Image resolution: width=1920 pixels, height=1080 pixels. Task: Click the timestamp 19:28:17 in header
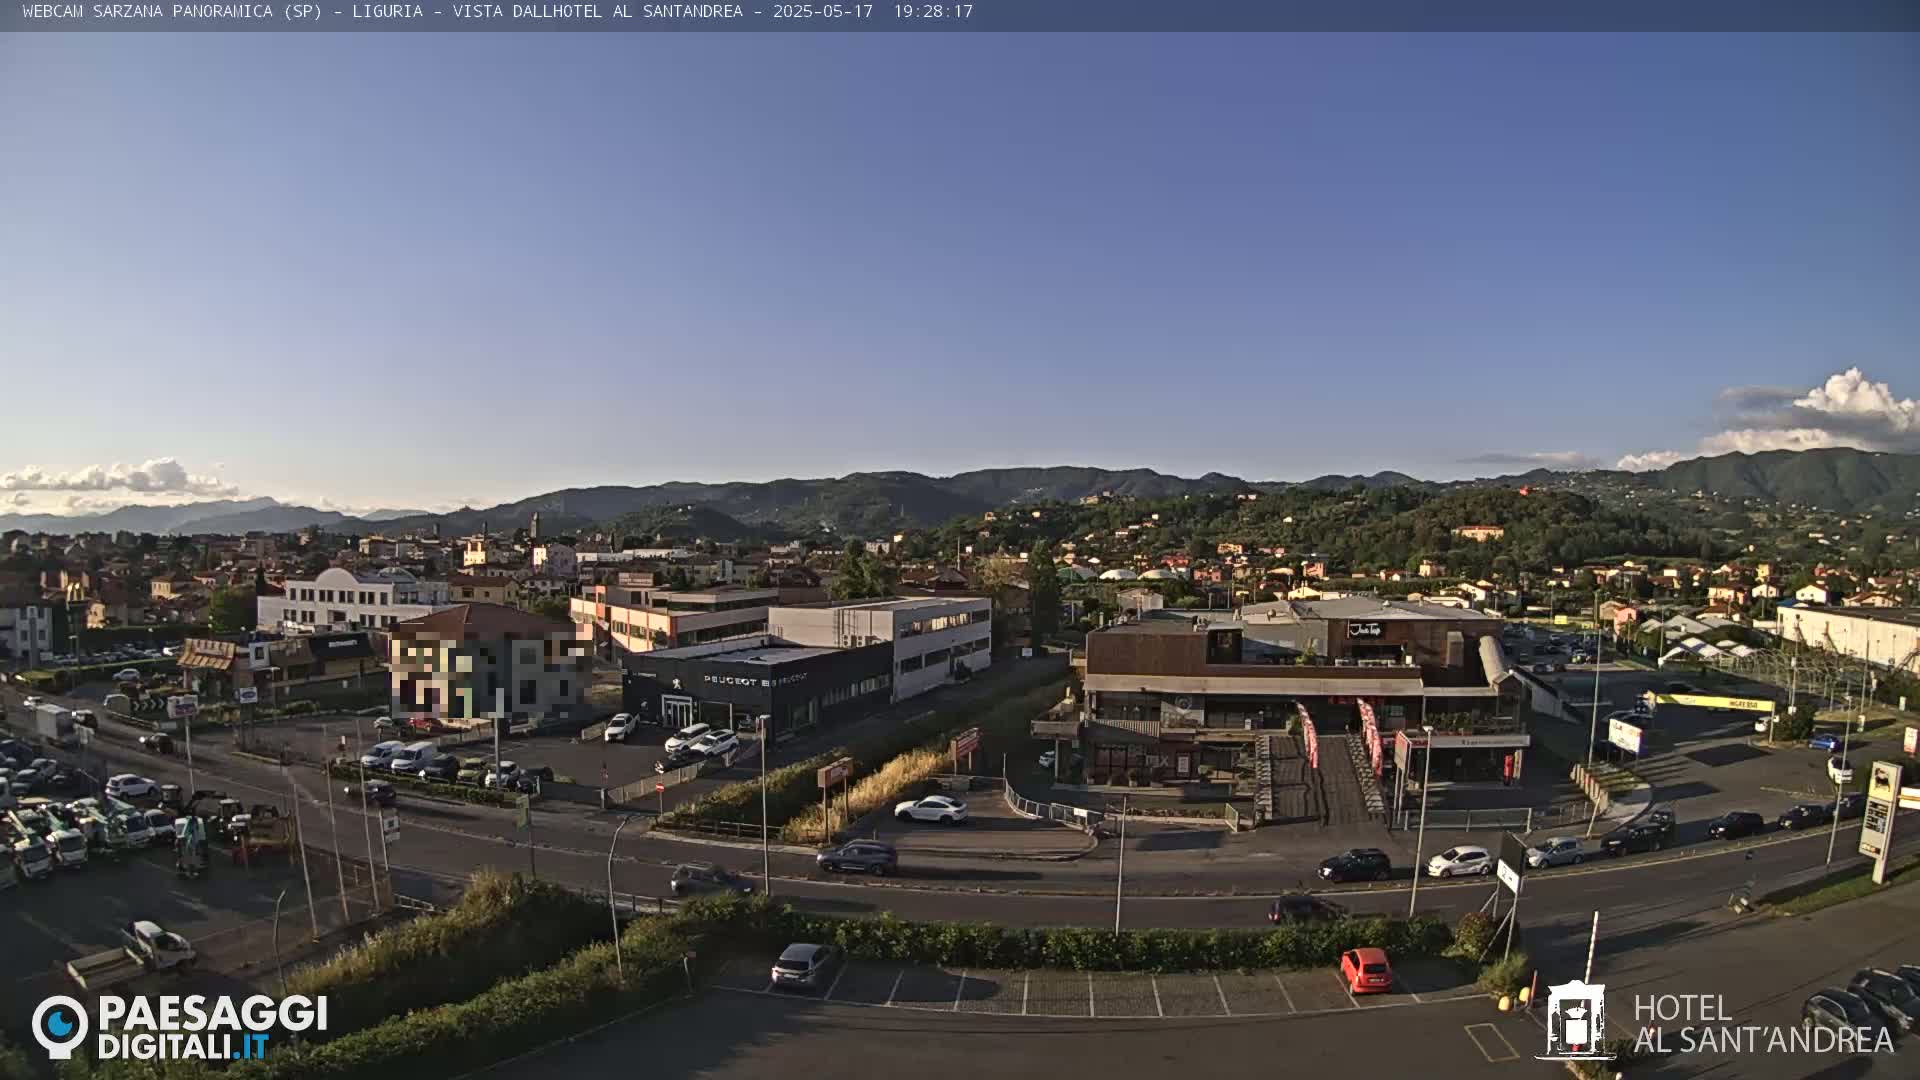tap(933, 12)
